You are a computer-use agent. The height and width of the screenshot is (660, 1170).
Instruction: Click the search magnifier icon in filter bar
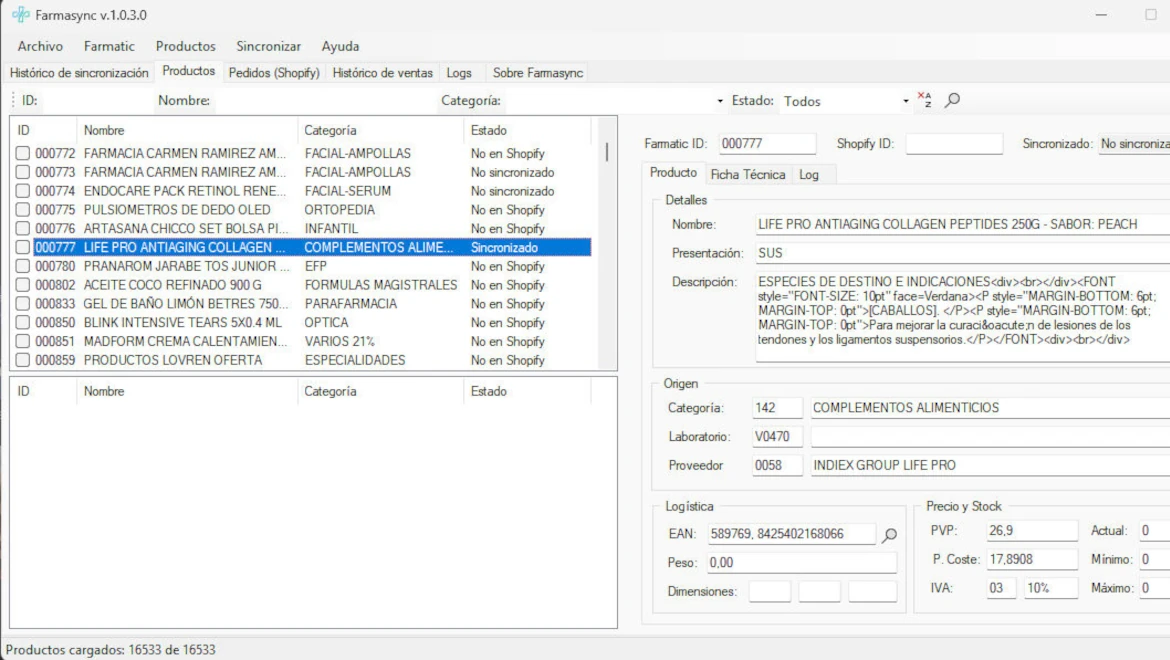(x=952, y=100)
